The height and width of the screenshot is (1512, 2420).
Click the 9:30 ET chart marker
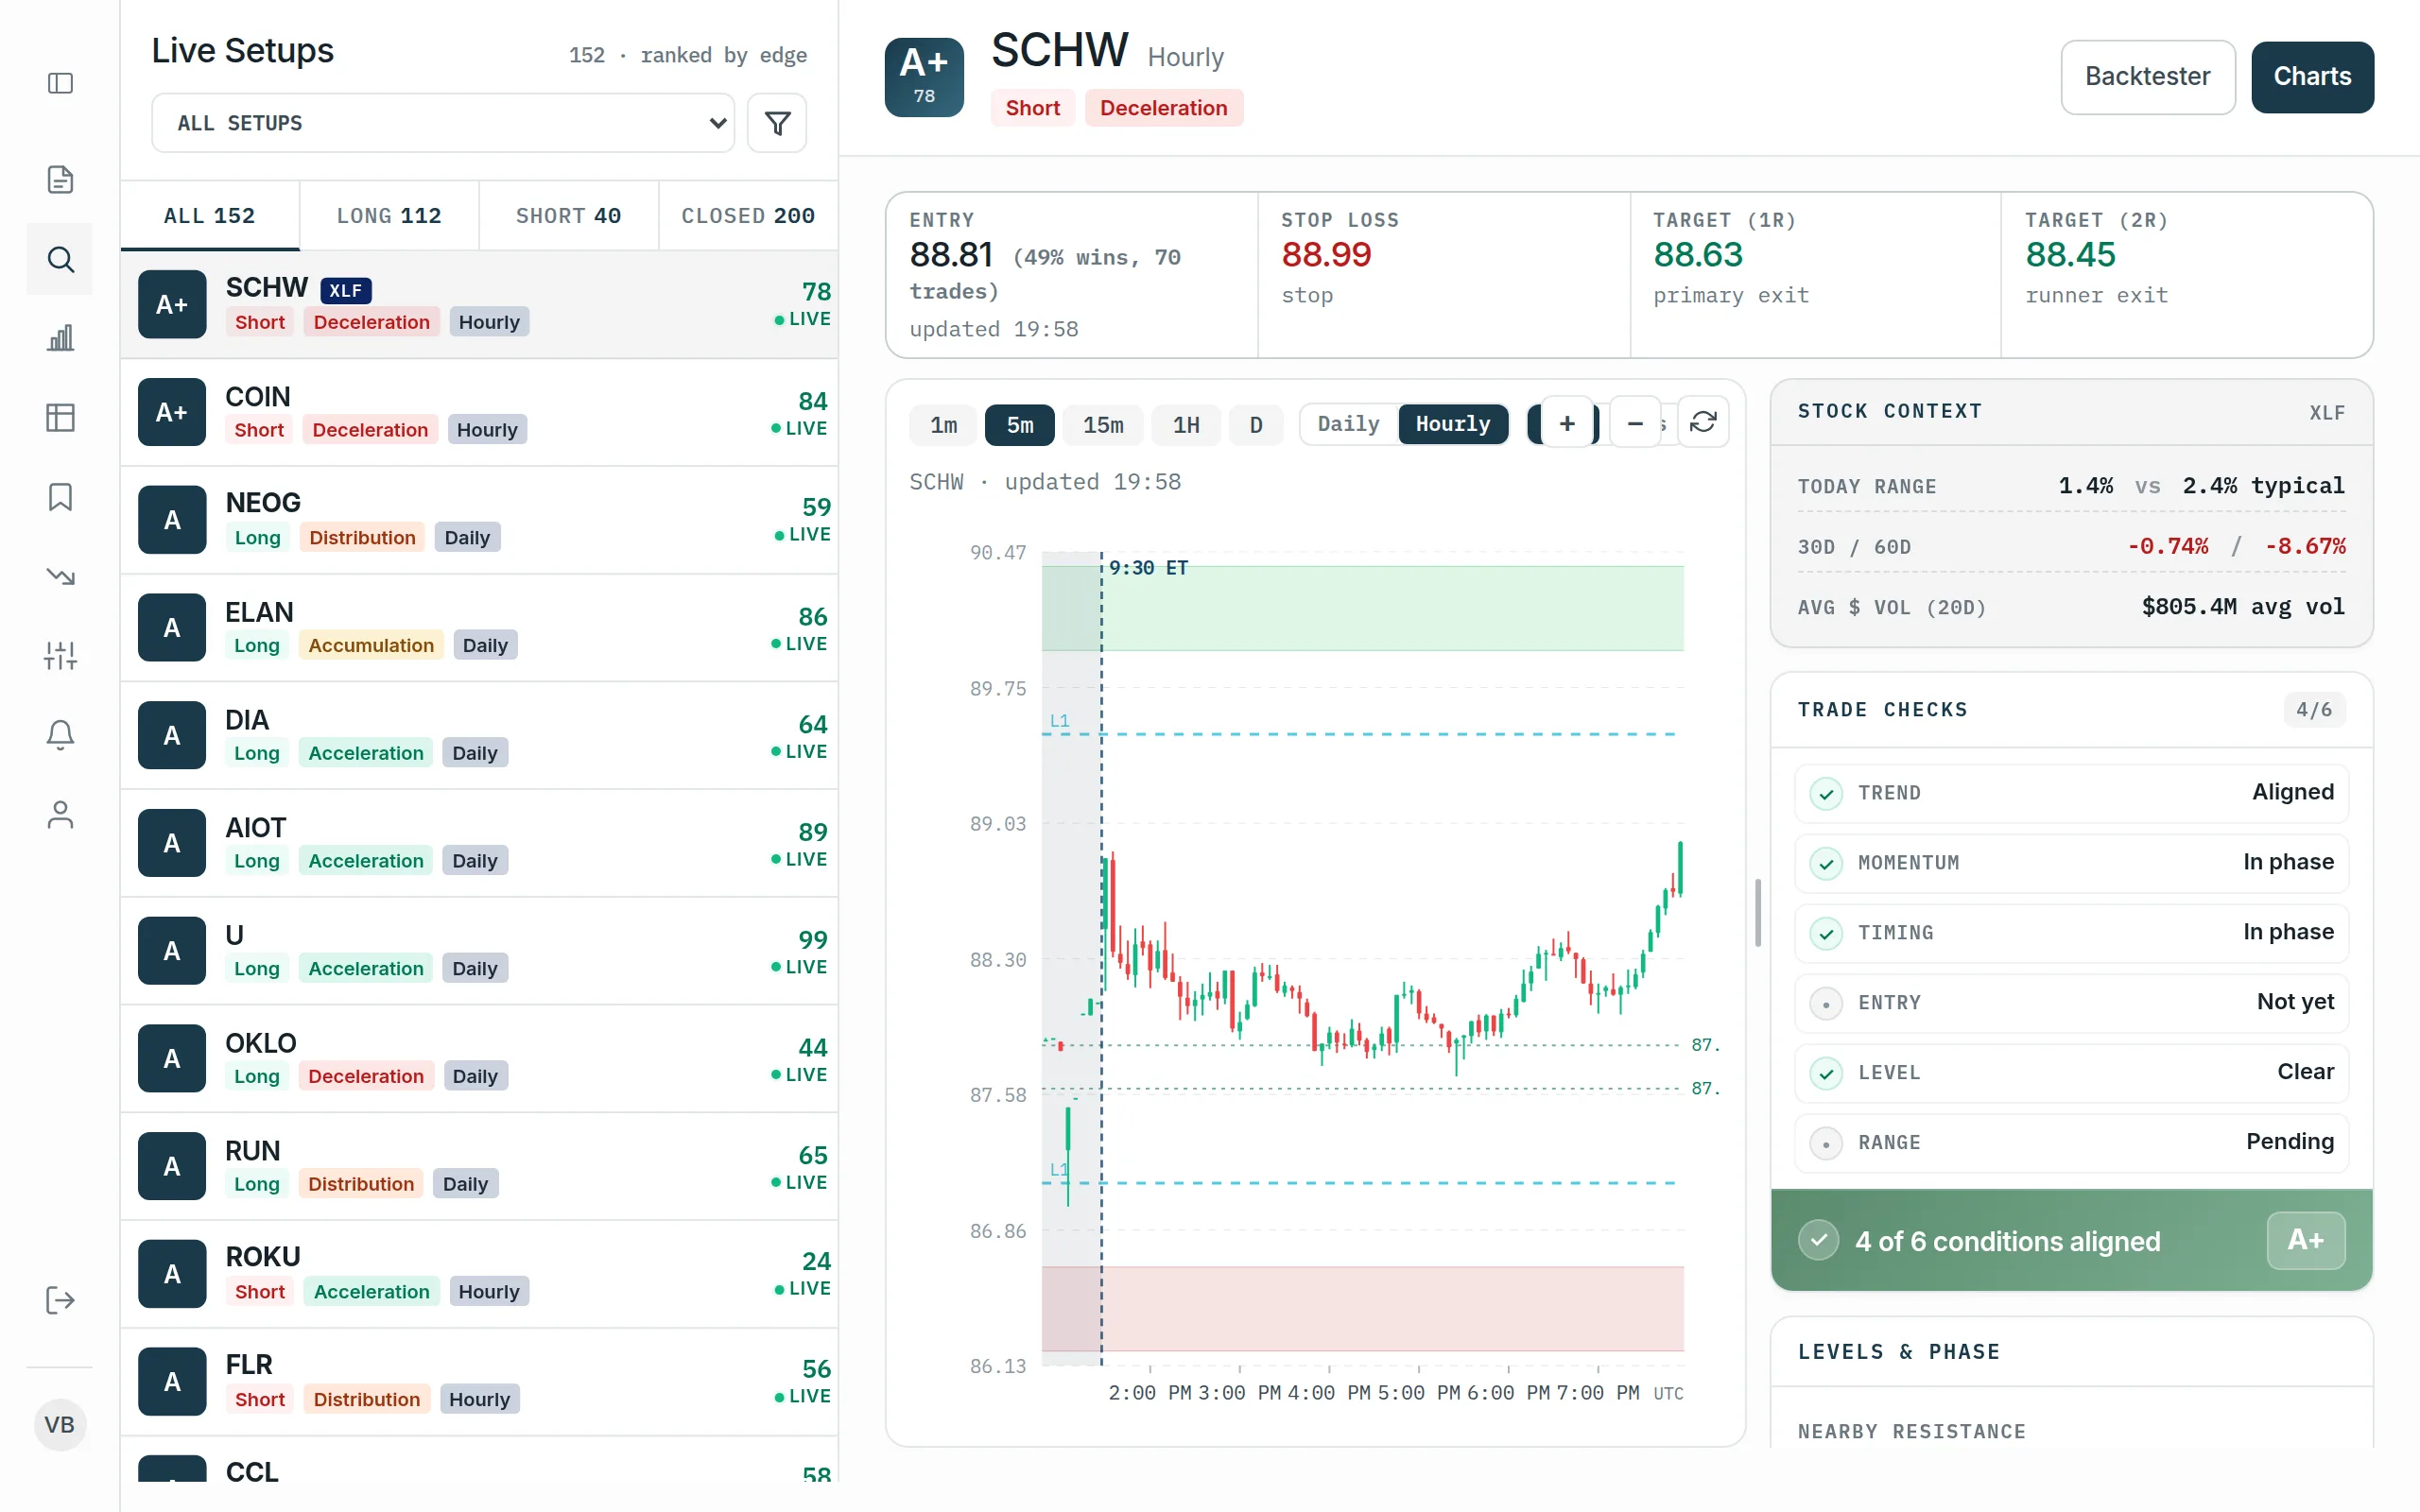click(1147, 568)
